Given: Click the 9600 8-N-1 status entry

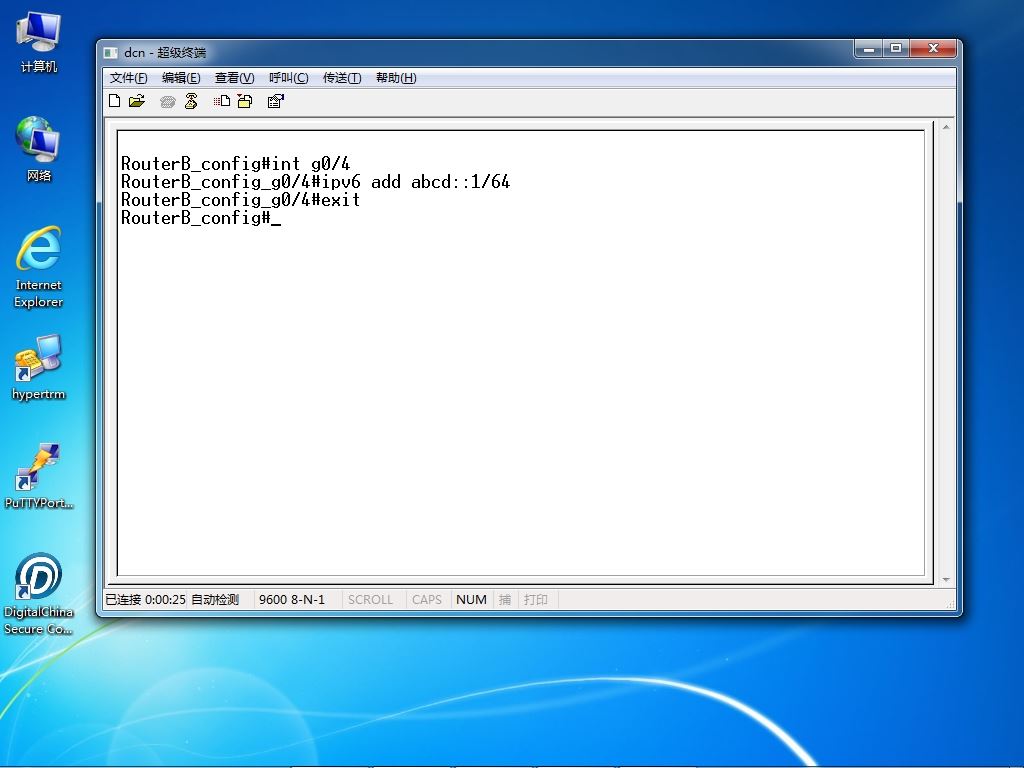Looking at the screenshot, I should click(292, 600).
